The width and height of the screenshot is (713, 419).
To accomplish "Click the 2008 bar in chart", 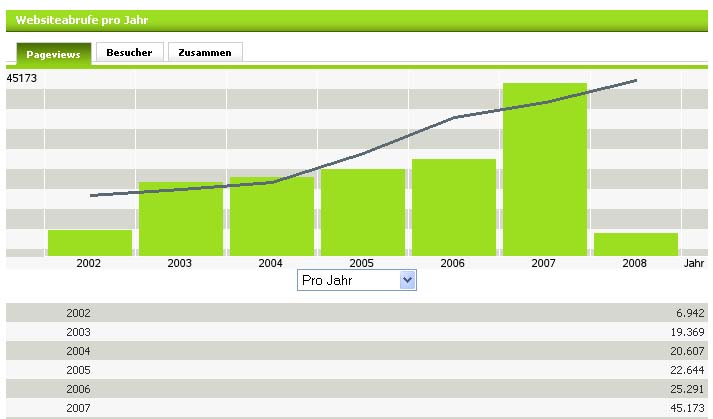I will (x=635, y=244).
